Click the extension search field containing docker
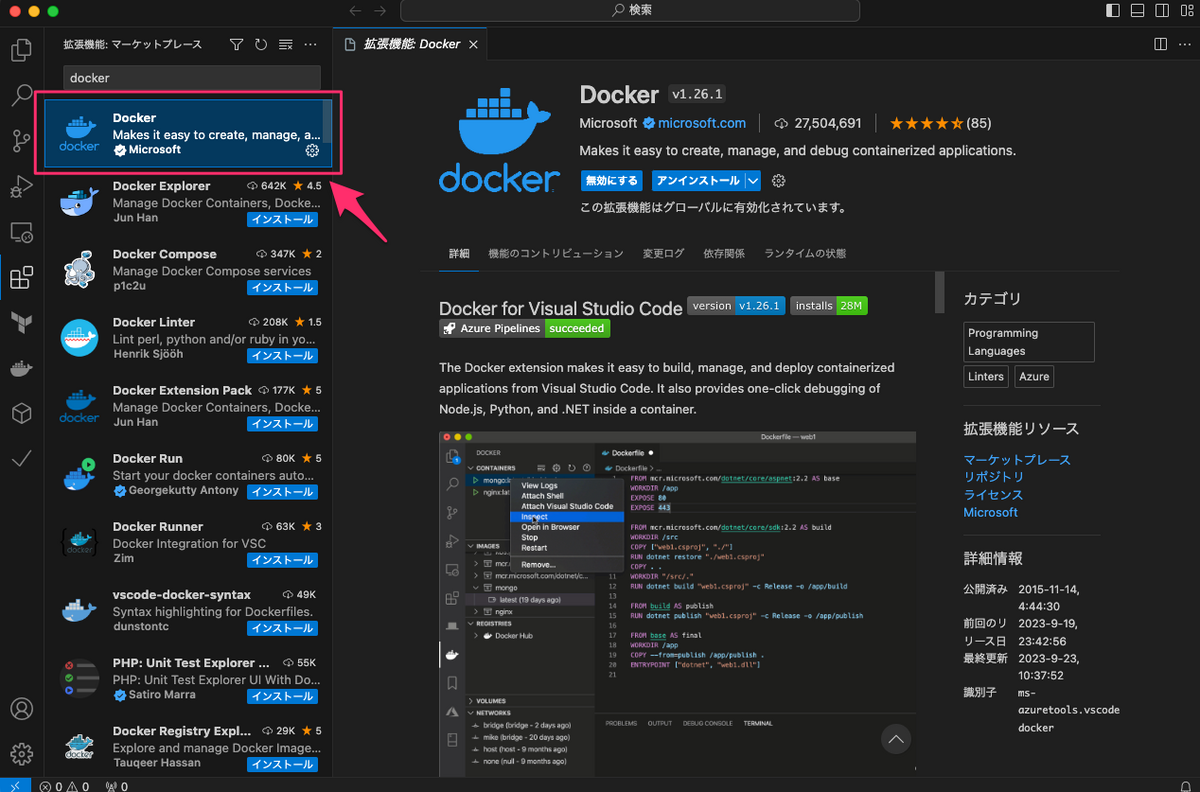 click(192, 78)
